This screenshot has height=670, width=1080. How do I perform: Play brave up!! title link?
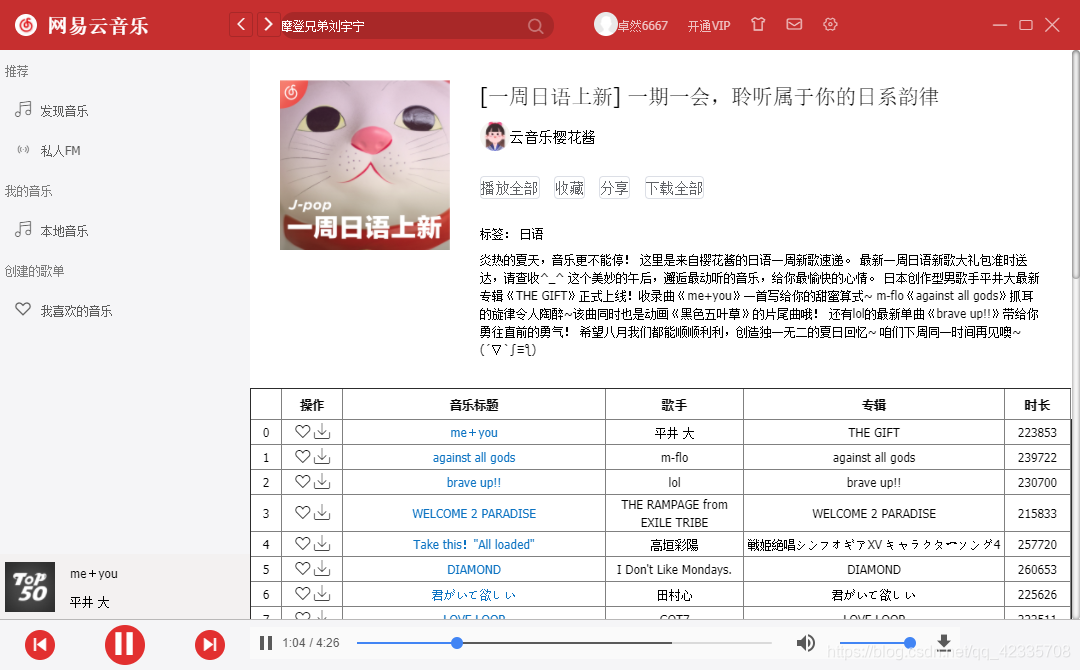coord(474,482)
